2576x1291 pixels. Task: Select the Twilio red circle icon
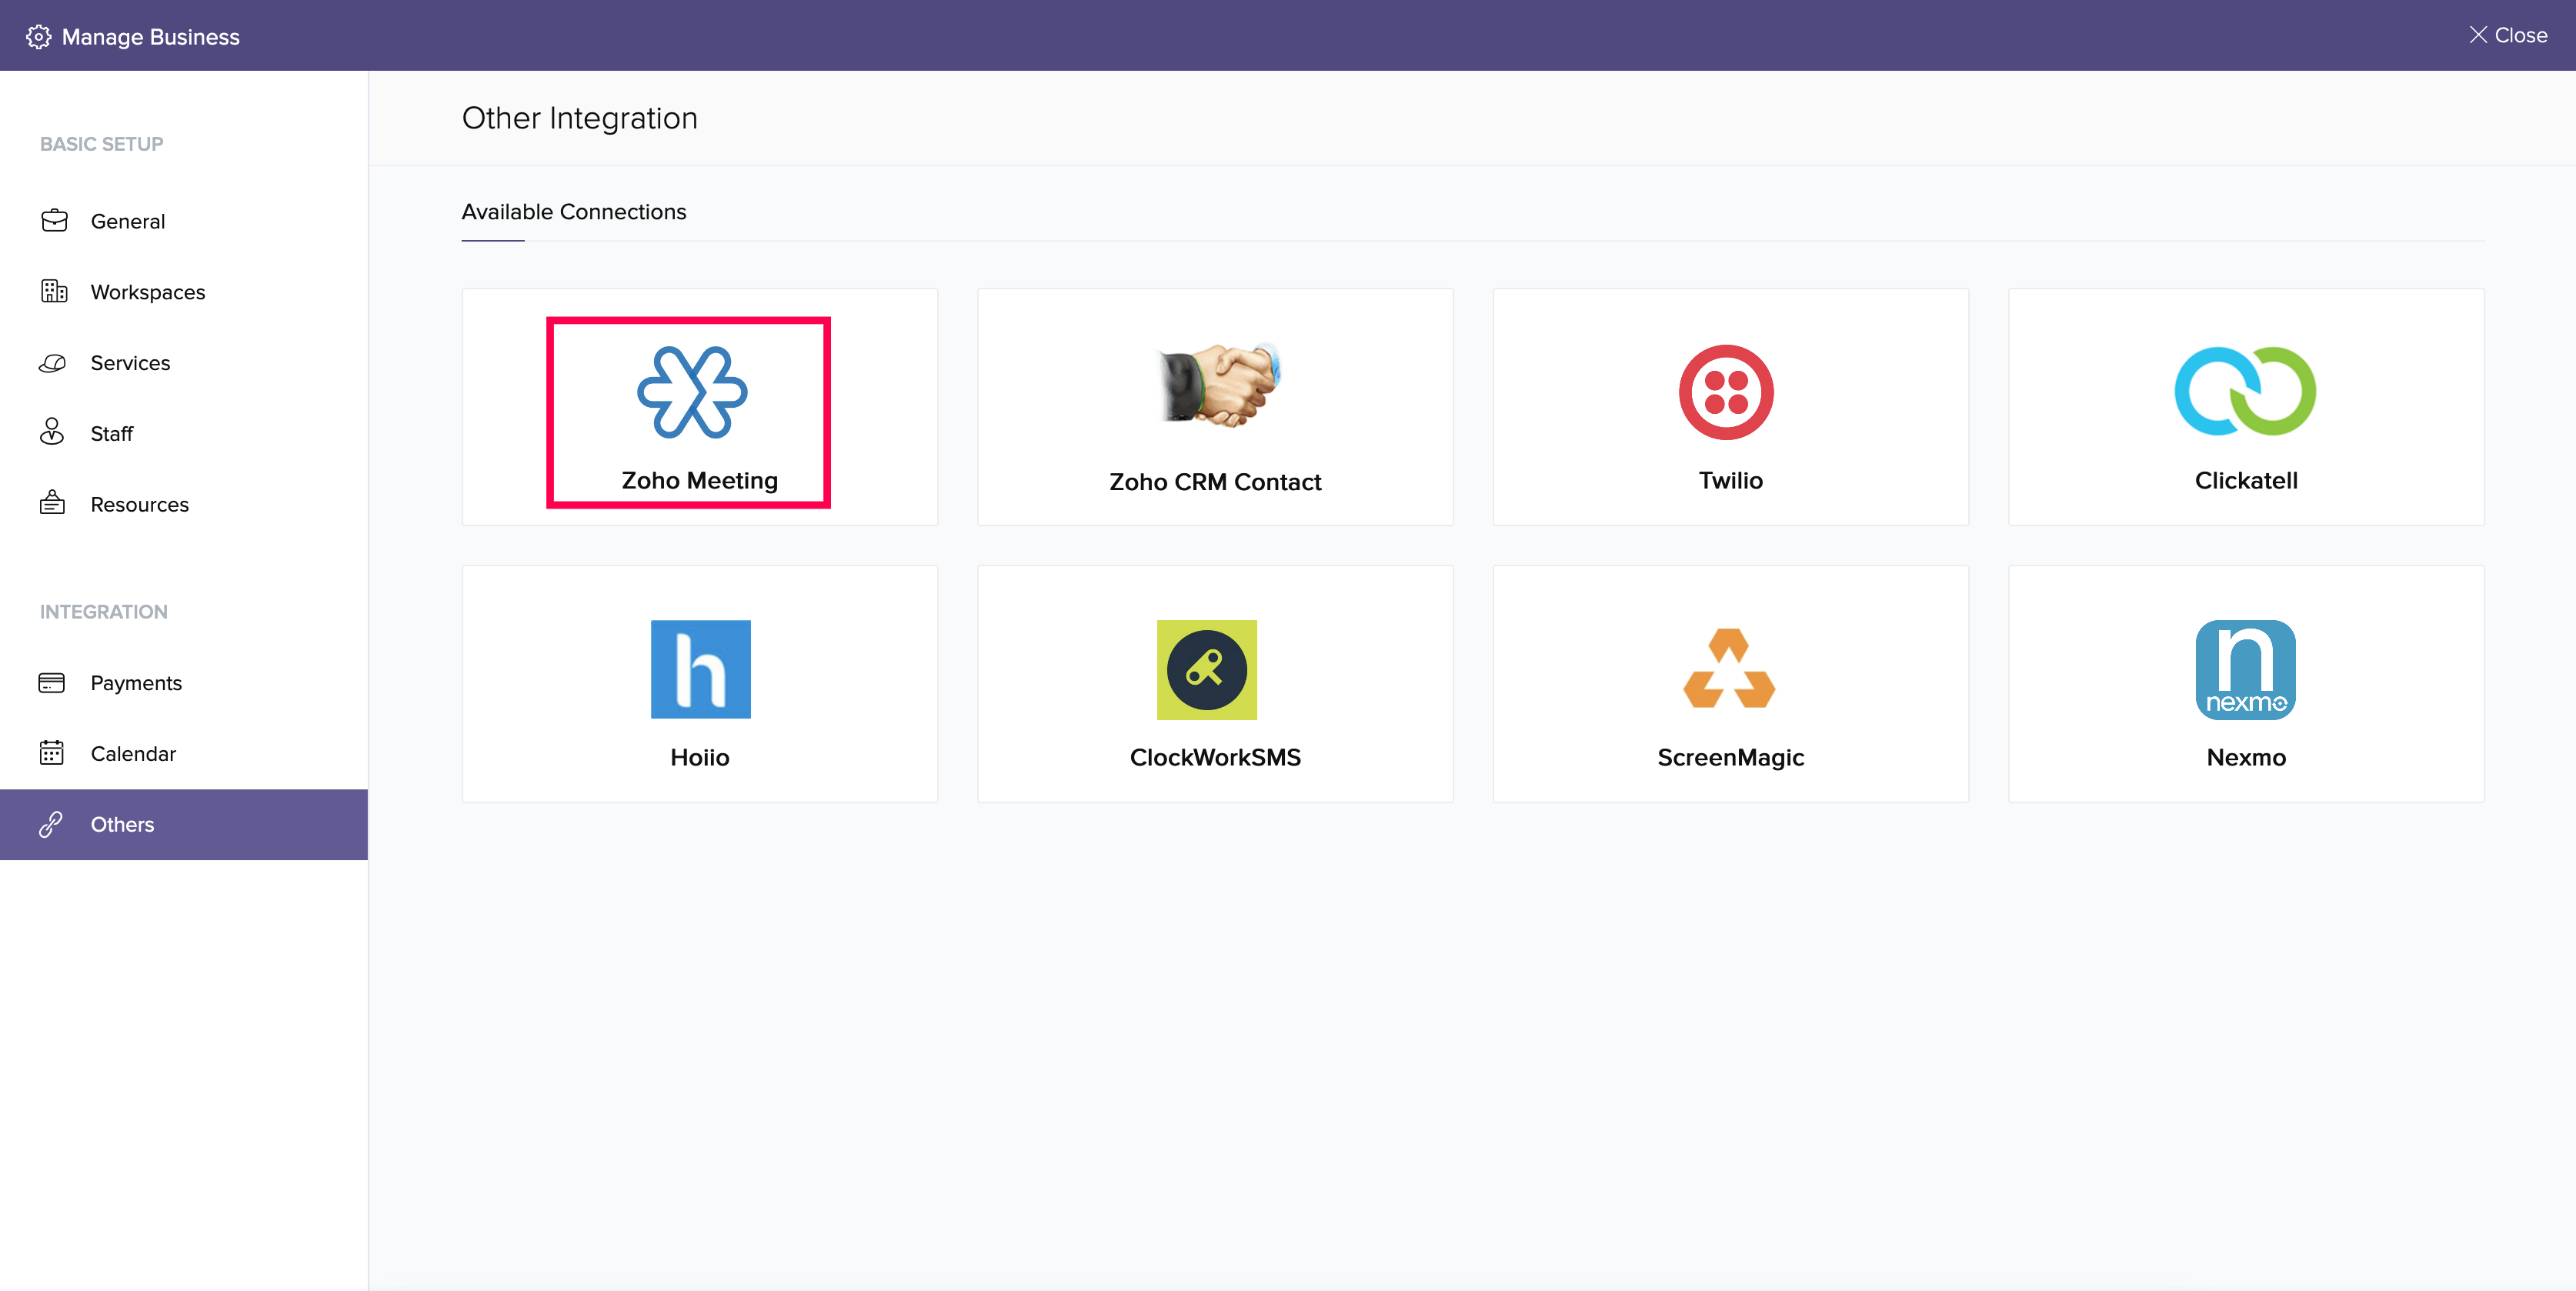(1726, 392)
